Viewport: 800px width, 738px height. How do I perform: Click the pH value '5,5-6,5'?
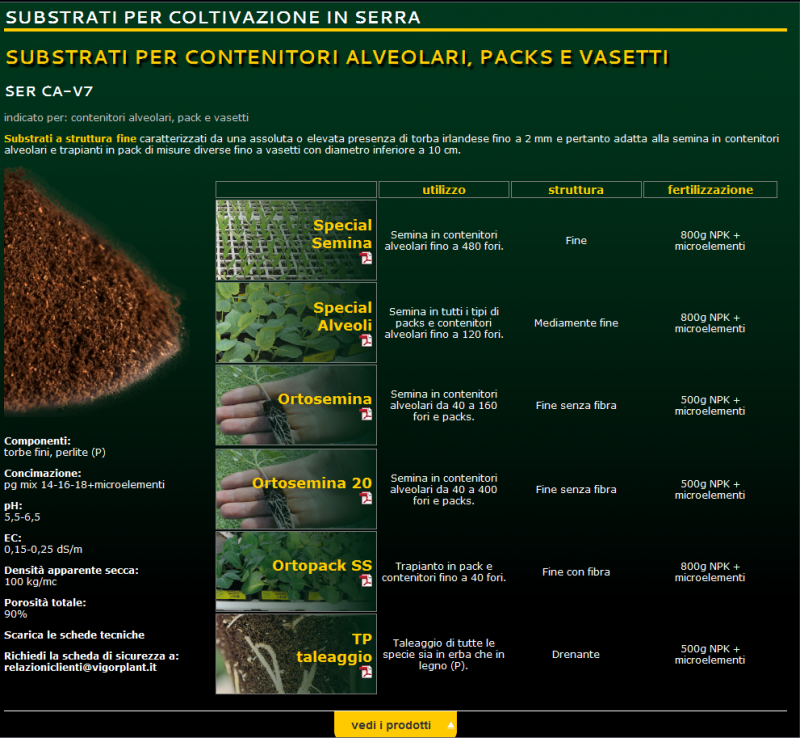tap(22, 516)
